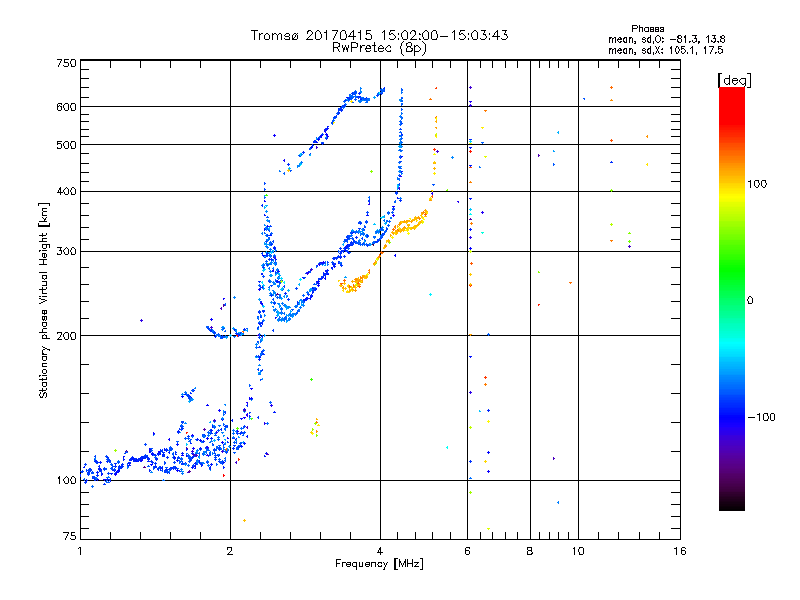
Task: Click the 'mean, sd,O: -81.3, 13.8' line
Action: (666, 39)
